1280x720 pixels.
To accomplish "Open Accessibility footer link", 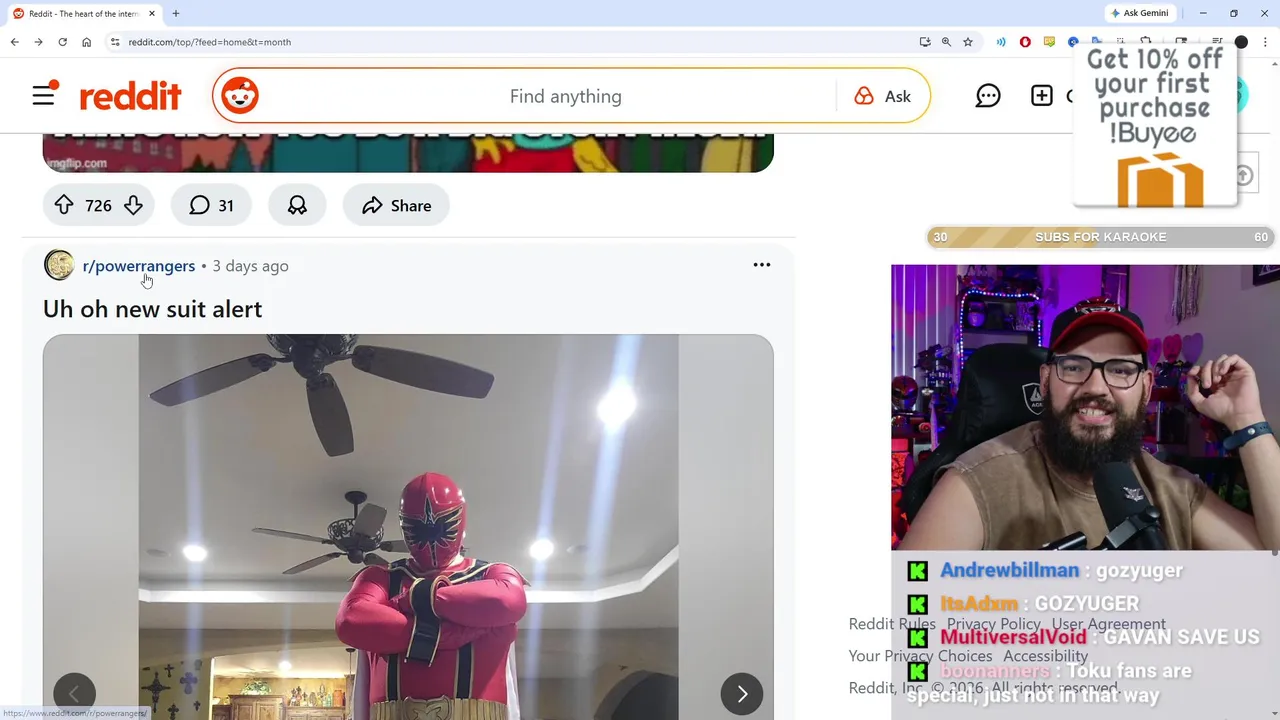I will click(1046, 656).
